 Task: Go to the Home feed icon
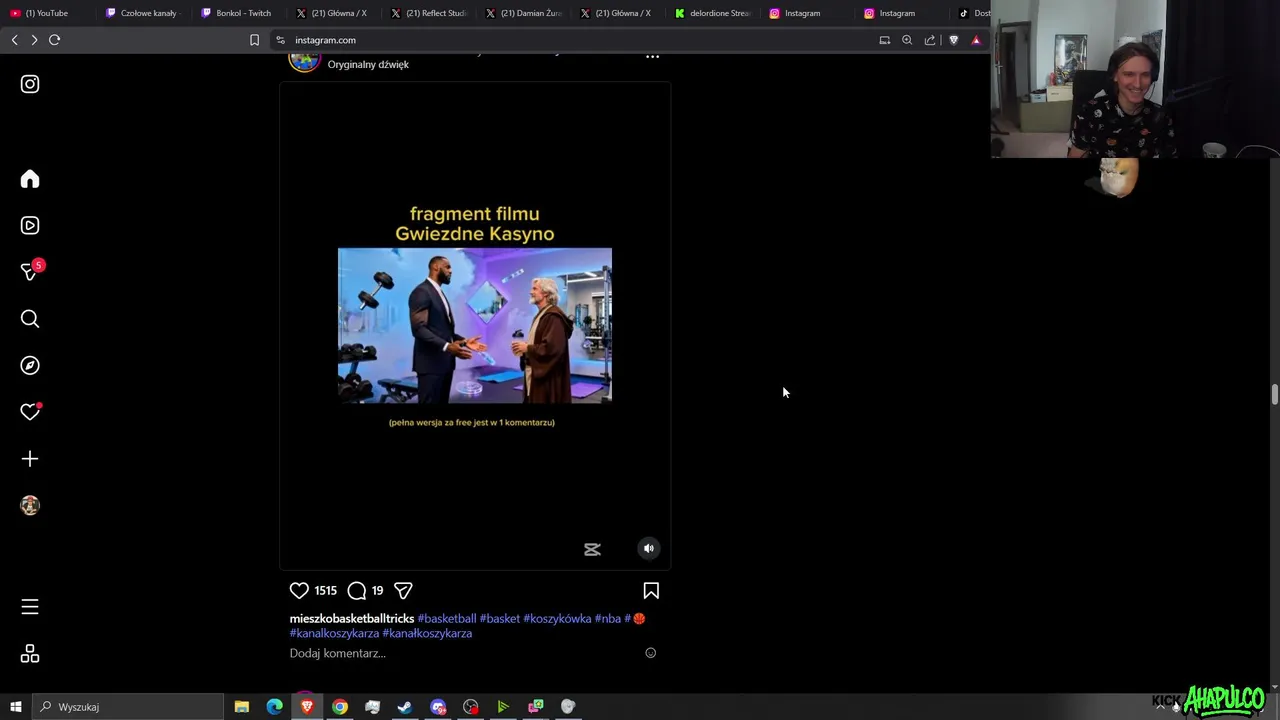coord(30,179)
